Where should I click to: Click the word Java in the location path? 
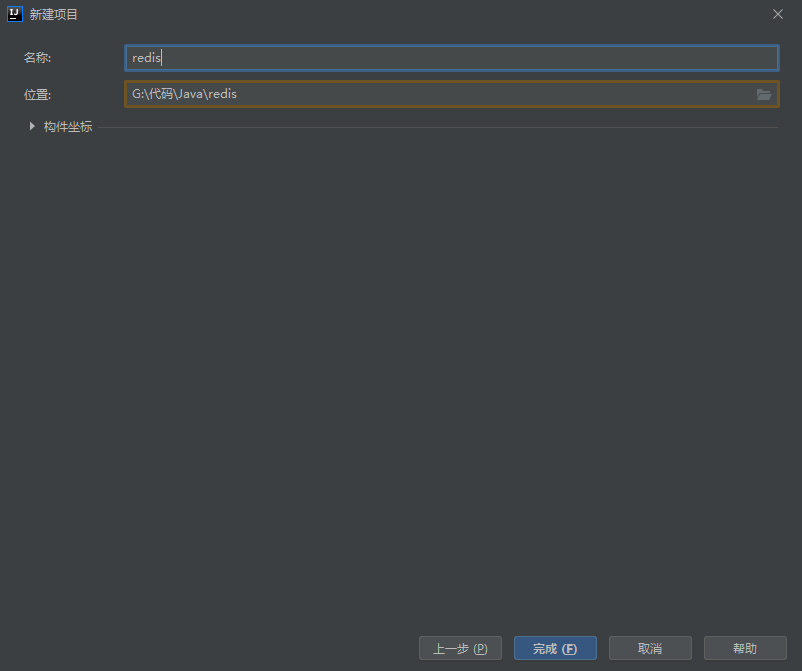coord(190,94)
